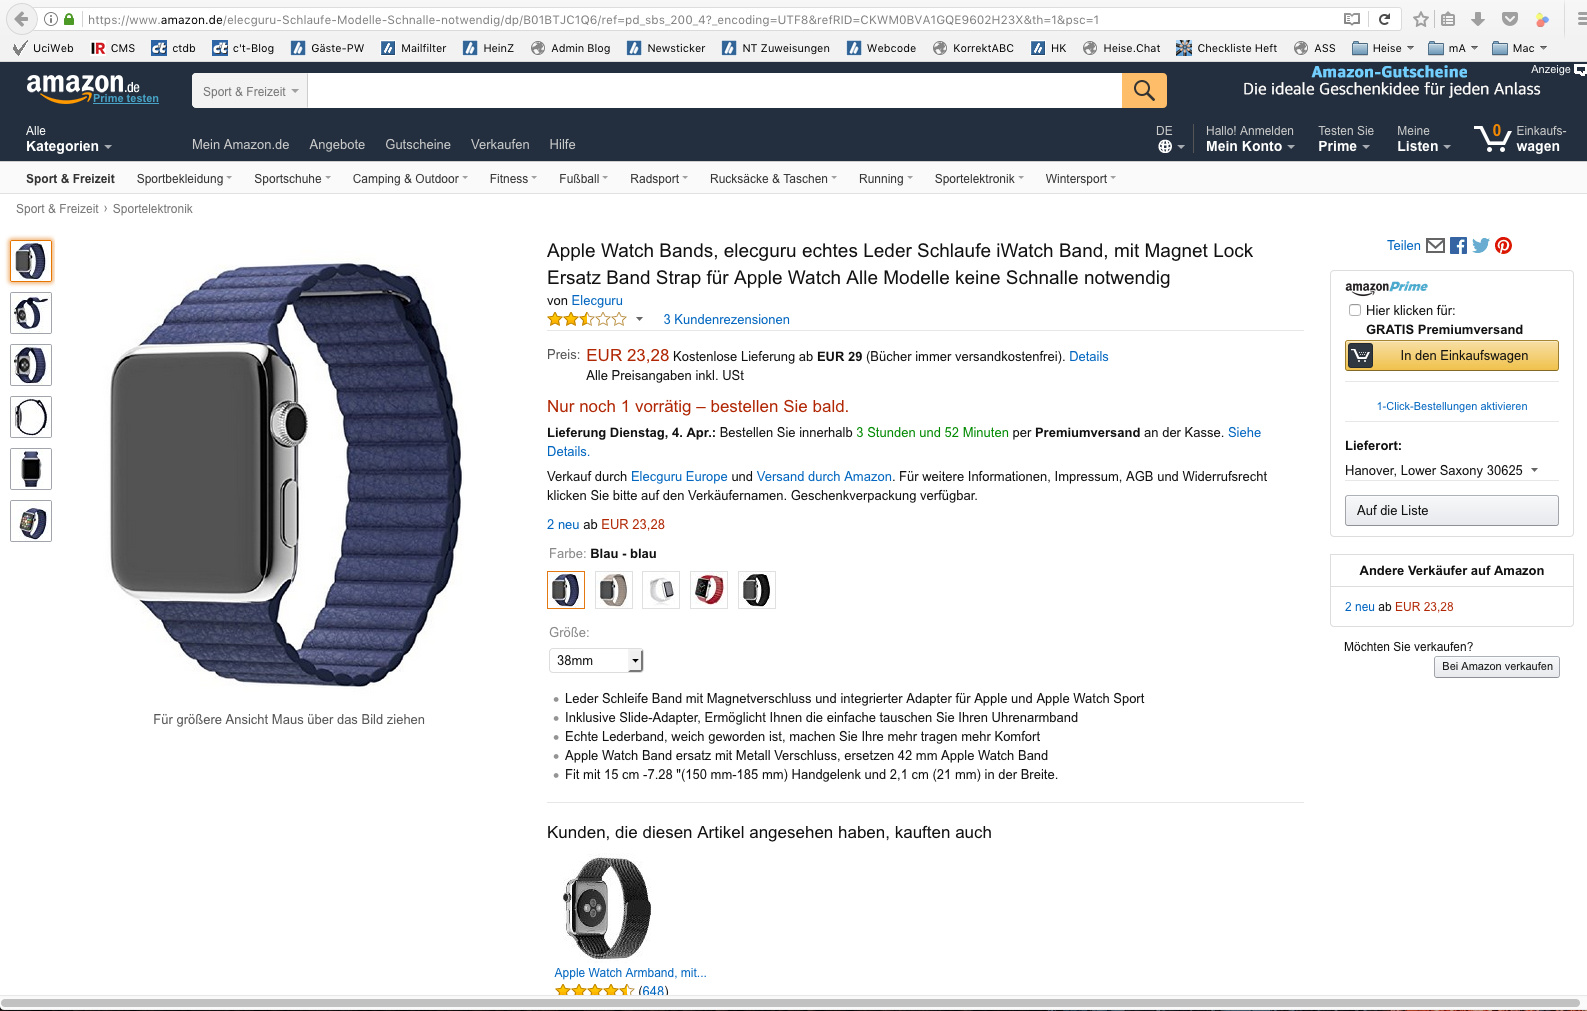
Task: Open the Angebote navigation item
Action: click(337, 144)
